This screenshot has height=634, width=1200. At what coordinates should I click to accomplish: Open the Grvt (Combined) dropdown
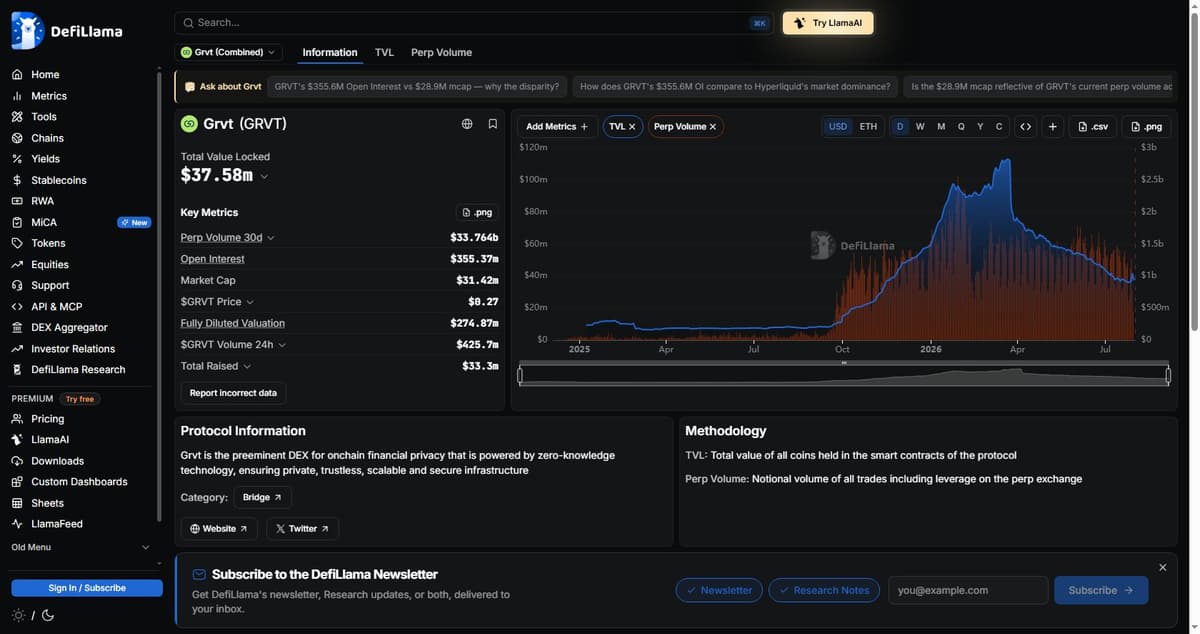[x=228, y=52]
